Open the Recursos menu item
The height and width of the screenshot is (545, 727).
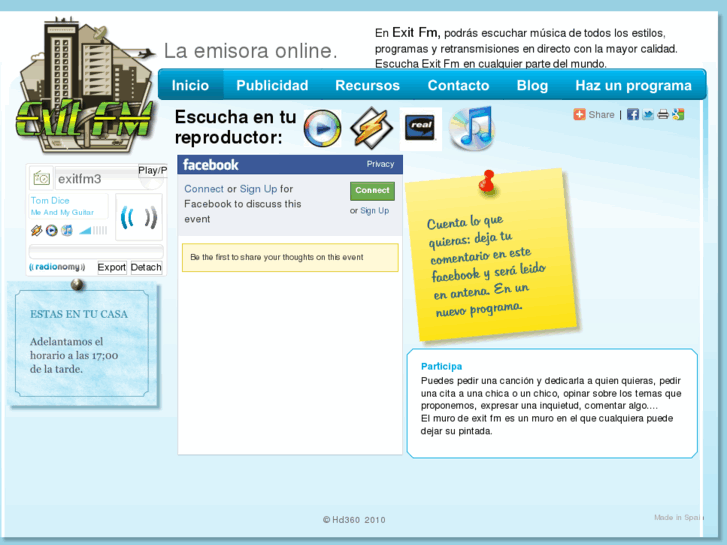click(367, 85)
